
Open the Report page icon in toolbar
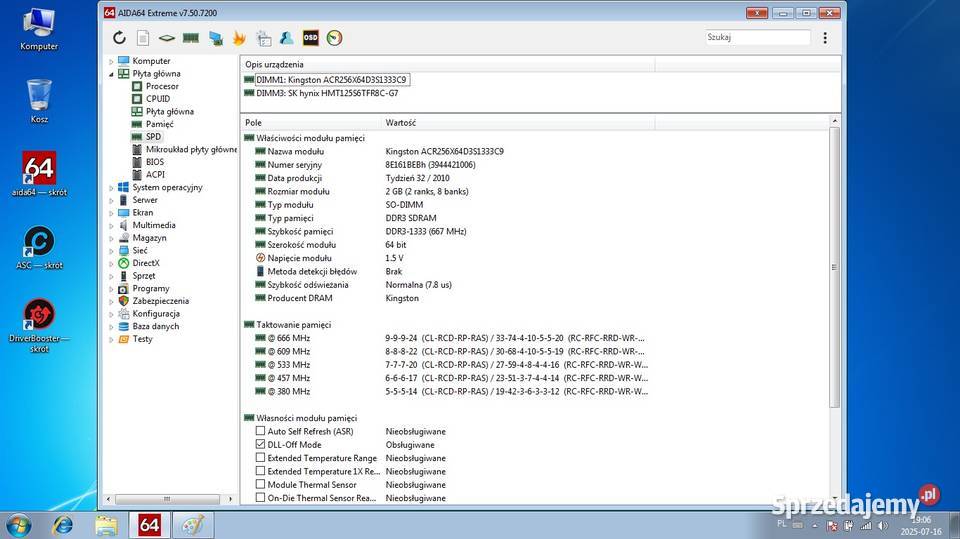click(143, 38)
